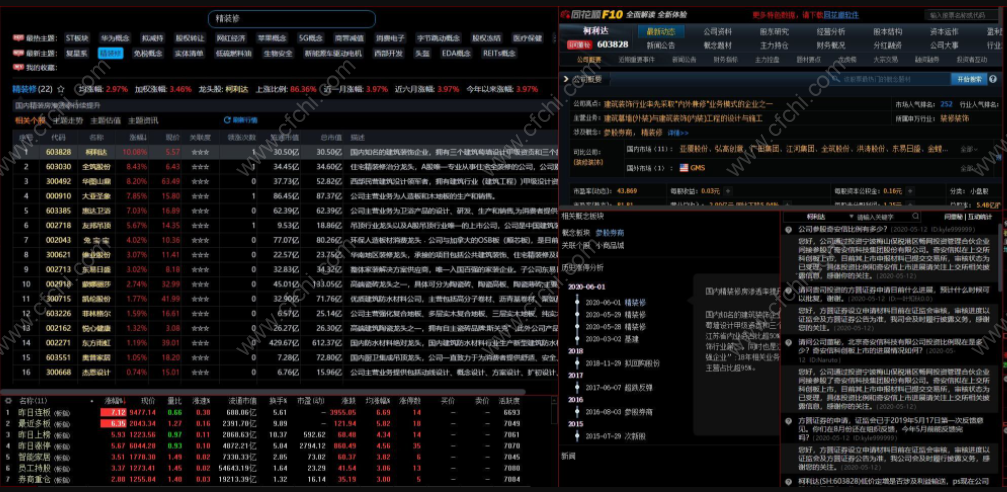
Task: Select the 新能源车驱动电机 theme tag
Action: pos(333,53)
